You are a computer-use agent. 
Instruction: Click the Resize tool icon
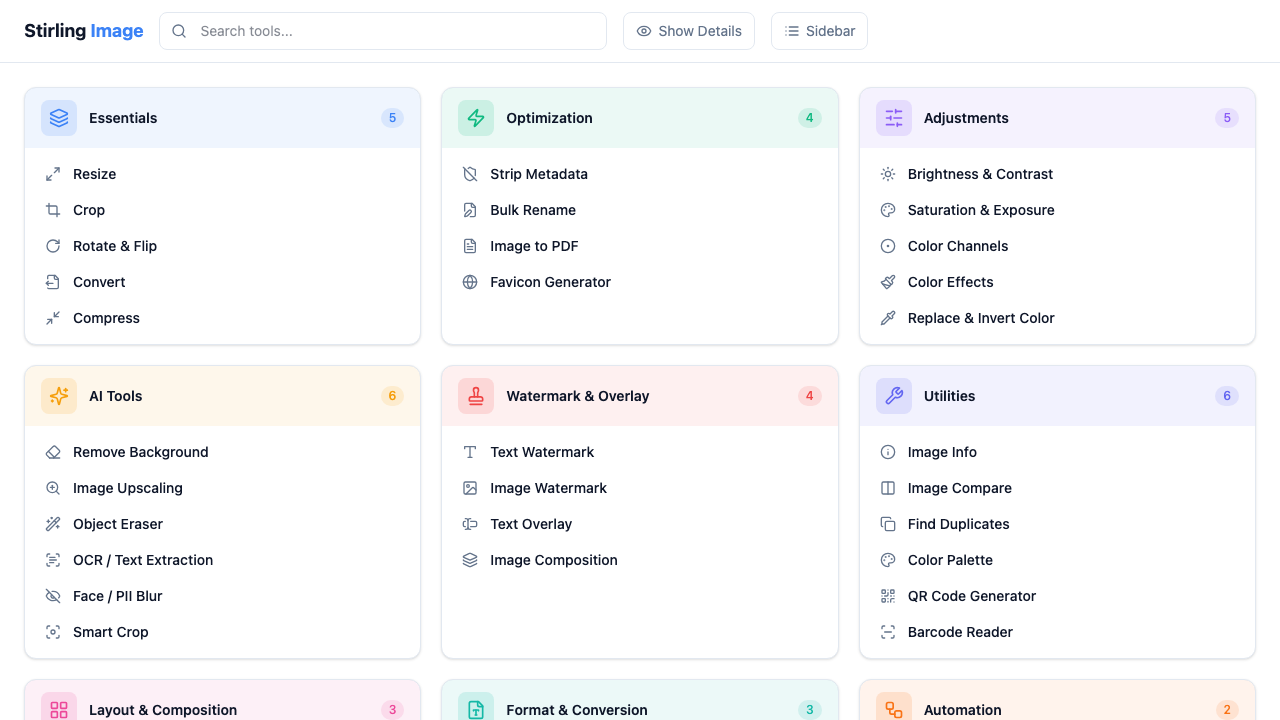[x=53, y=174]
